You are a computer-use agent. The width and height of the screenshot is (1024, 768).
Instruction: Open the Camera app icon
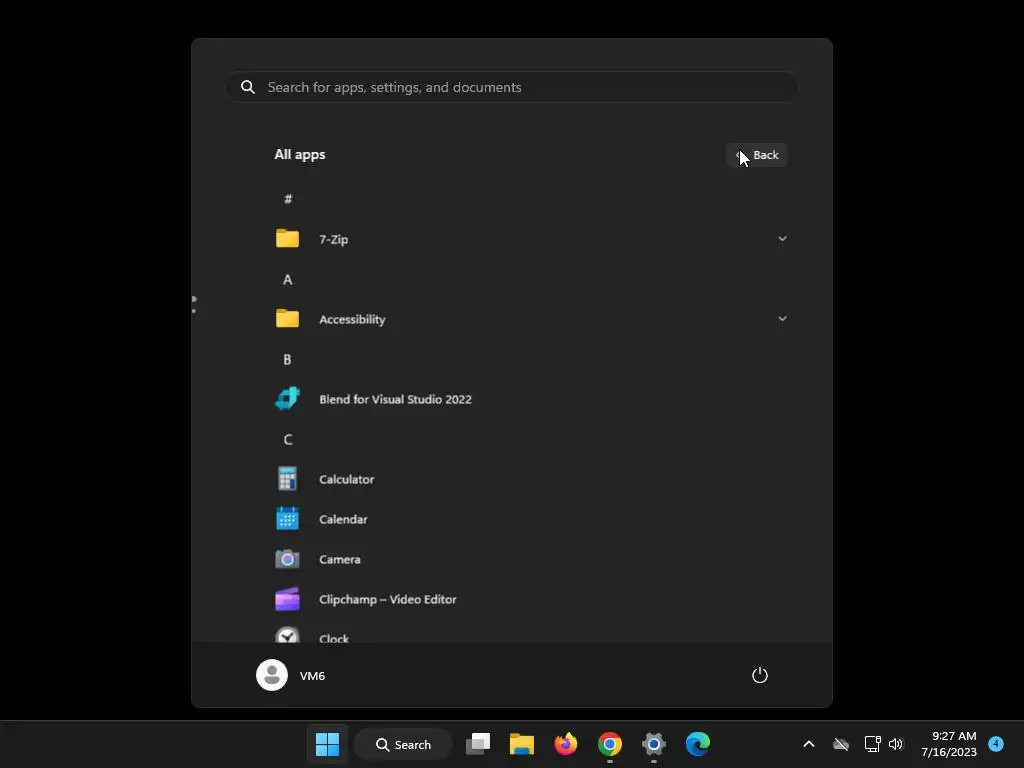287,559
